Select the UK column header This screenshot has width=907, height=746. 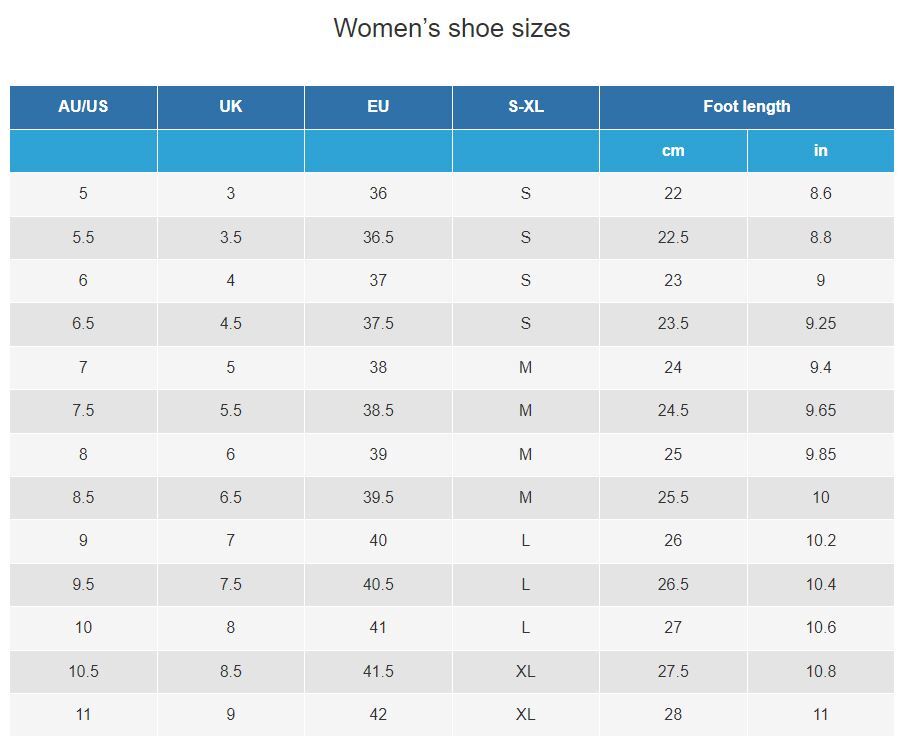pos(231,107)
